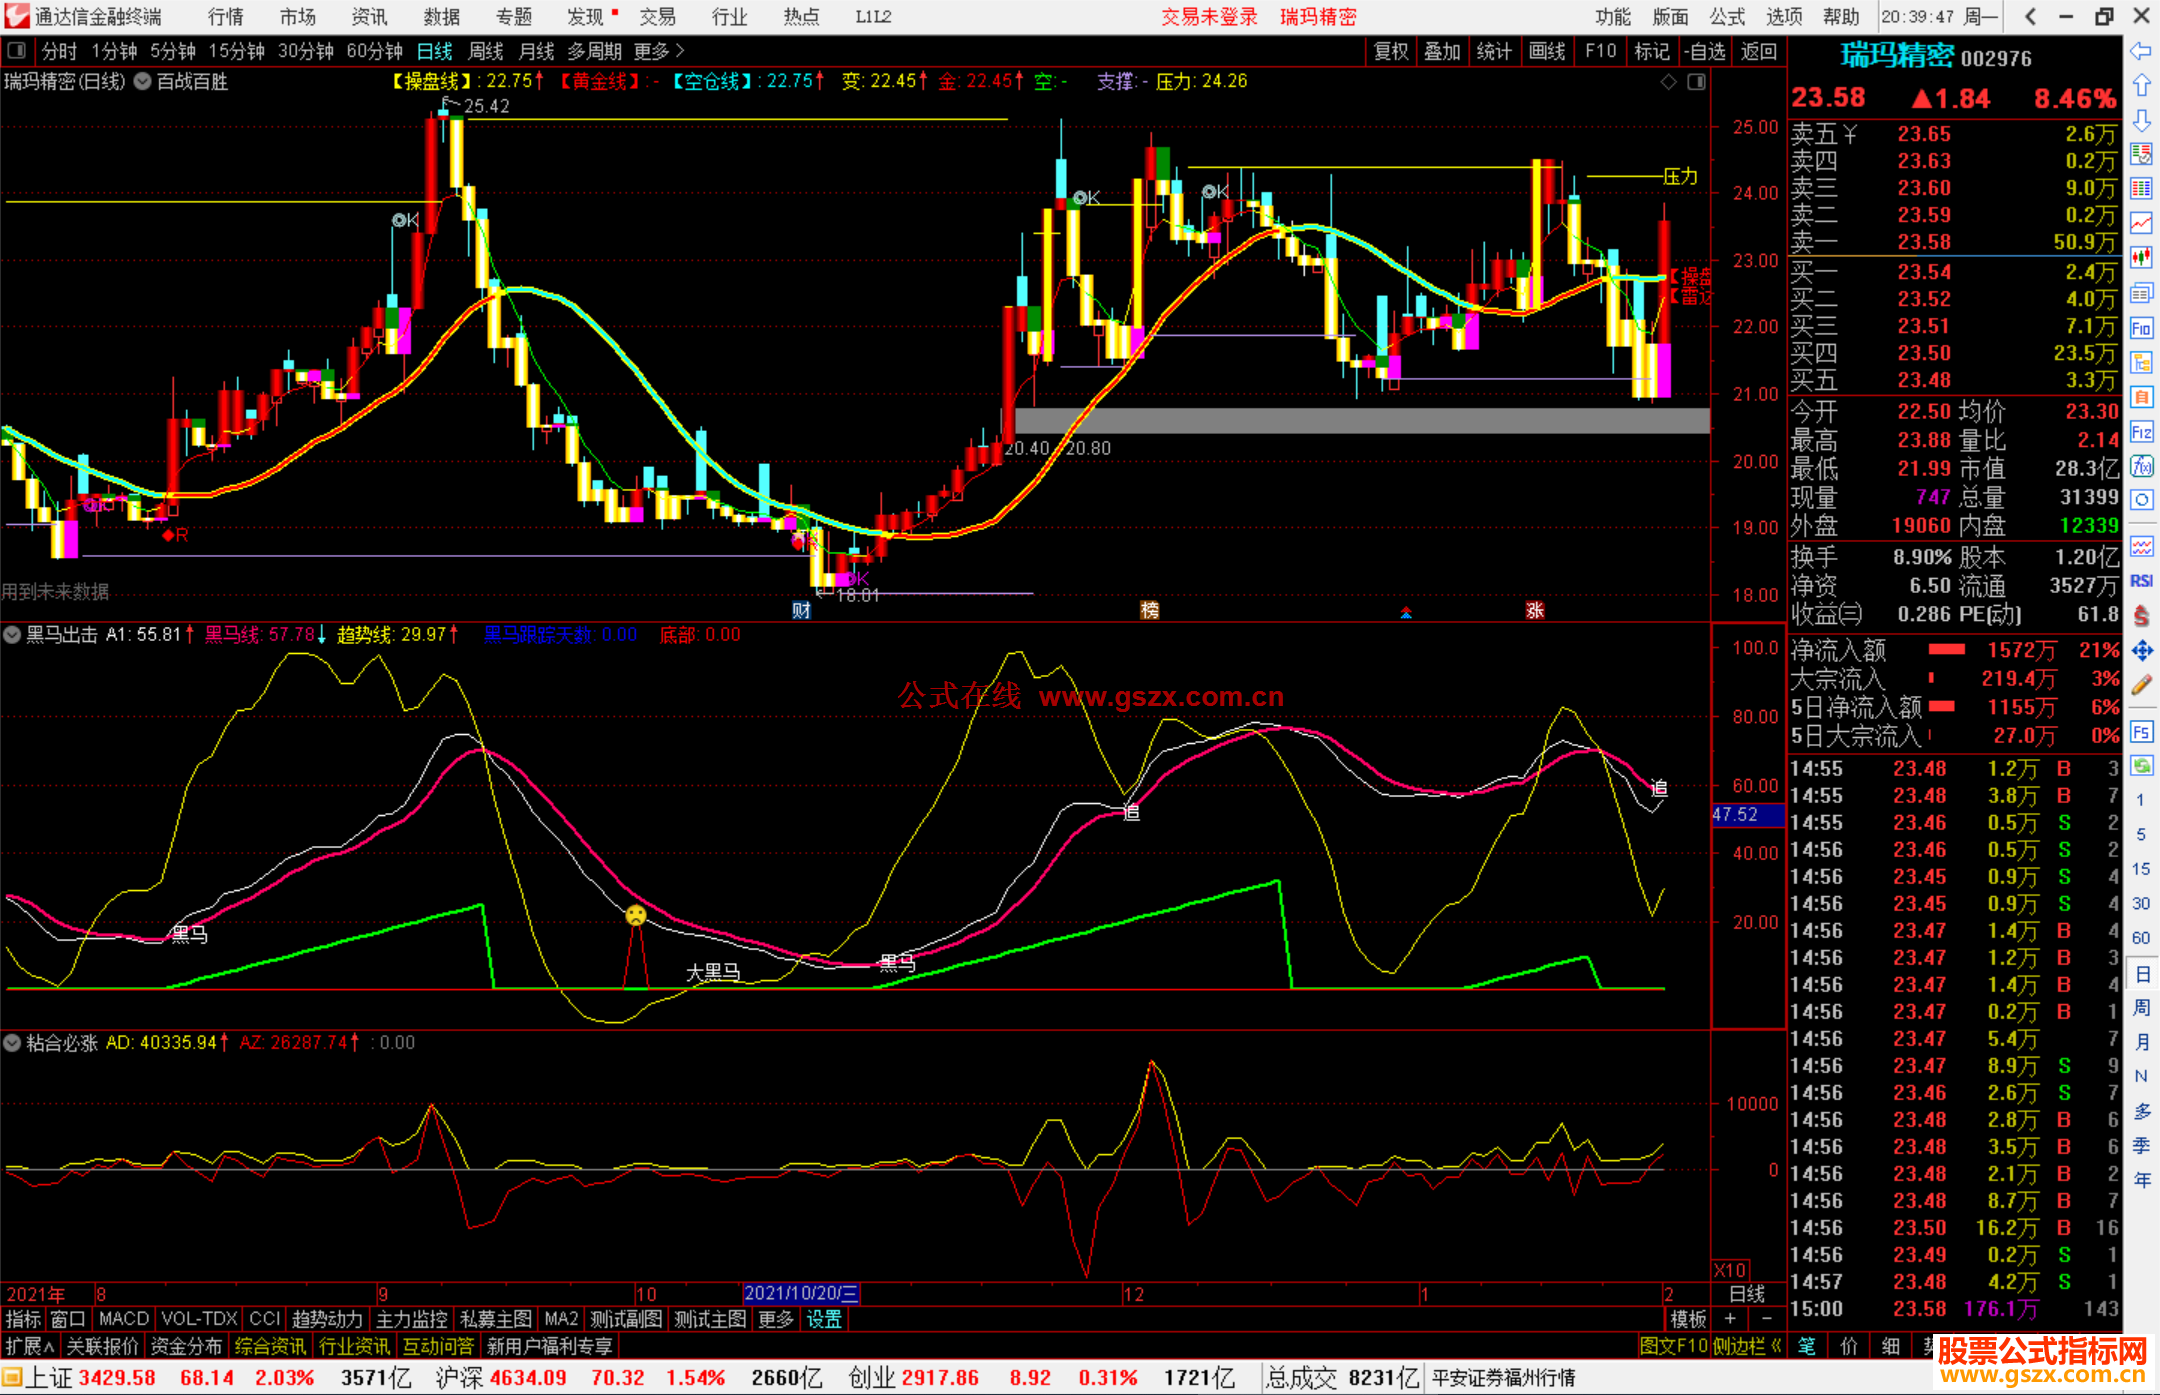Click the FS icon in right sidebar
The height and width of the screenshot is (1395, 2160).
(x=2141, y=732)
